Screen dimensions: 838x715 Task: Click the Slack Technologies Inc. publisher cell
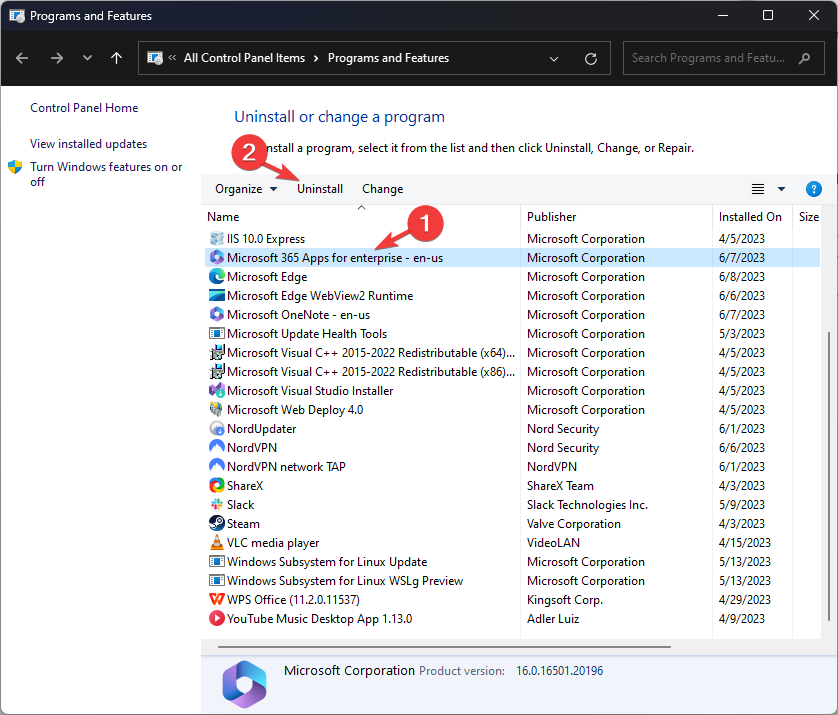click(587, 504)
